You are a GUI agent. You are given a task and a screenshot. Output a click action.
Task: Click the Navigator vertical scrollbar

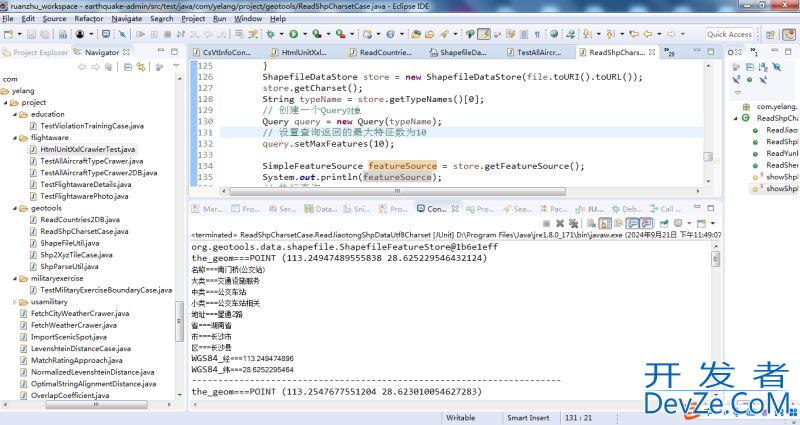coord(180,321)
